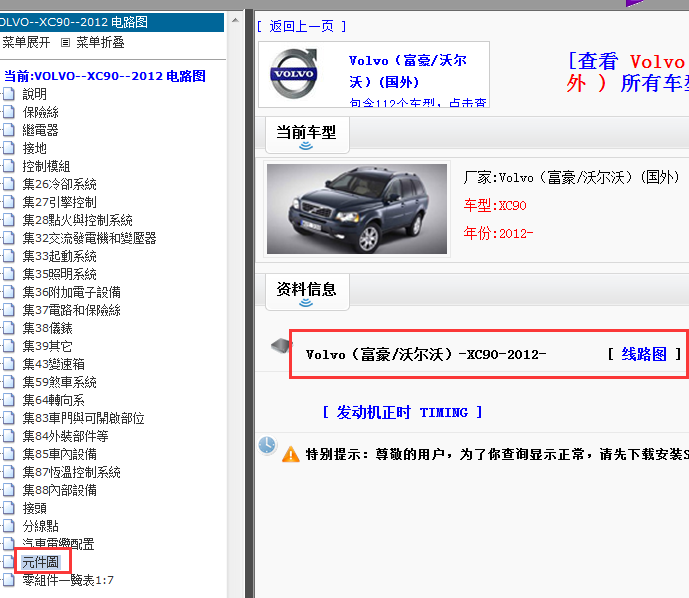Expand all menus with 菜单展开
The width and height of the screenshot is (689, 598).
26,42
